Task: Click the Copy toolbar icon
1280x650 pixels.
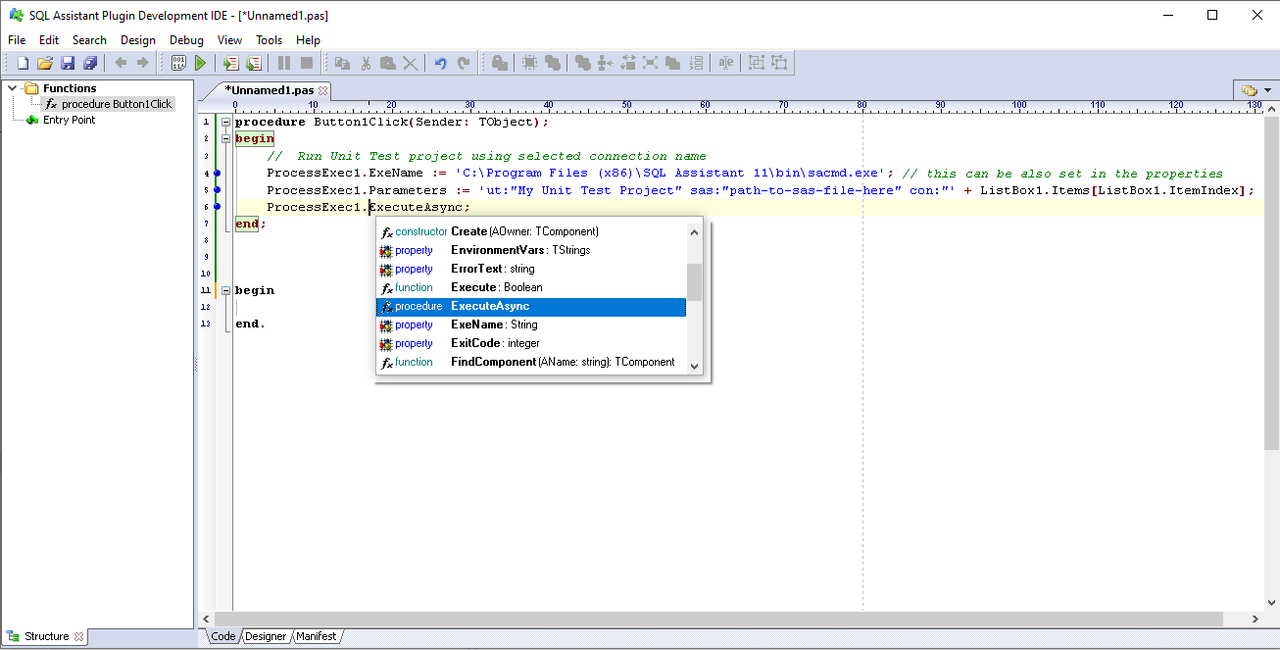Action: coord(342,63)
